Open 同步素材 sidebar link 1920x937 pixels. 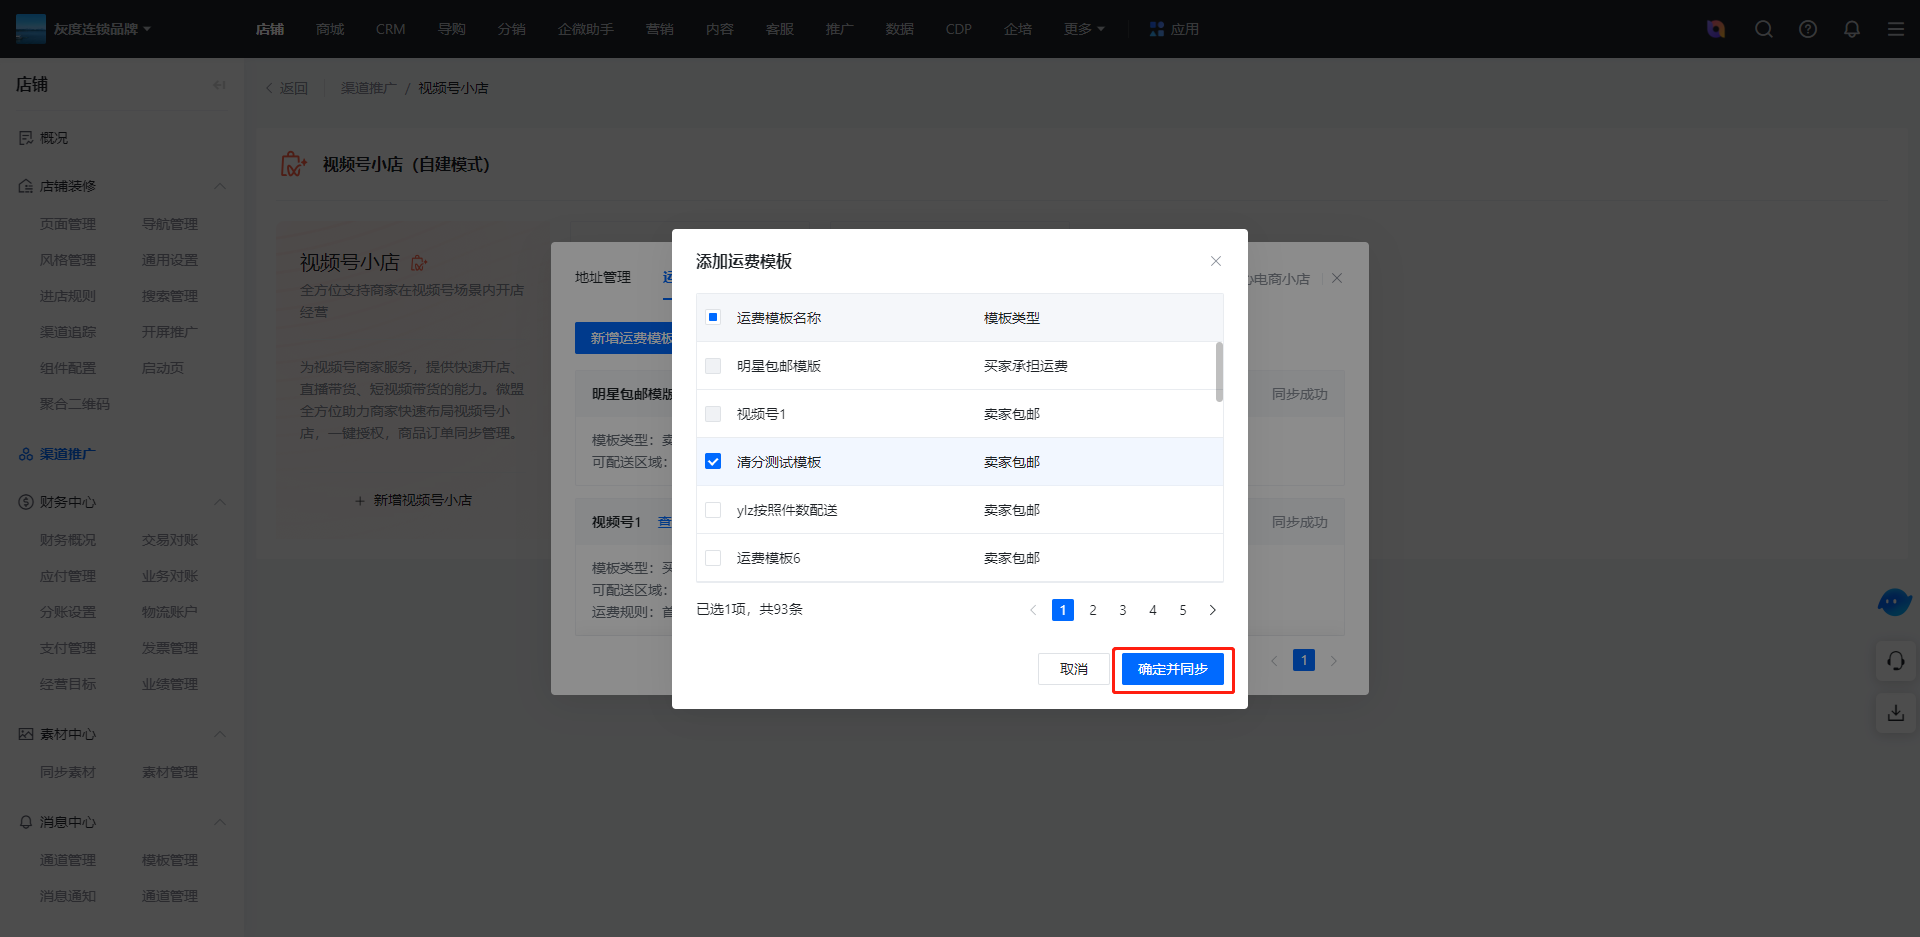click(68, 772)
